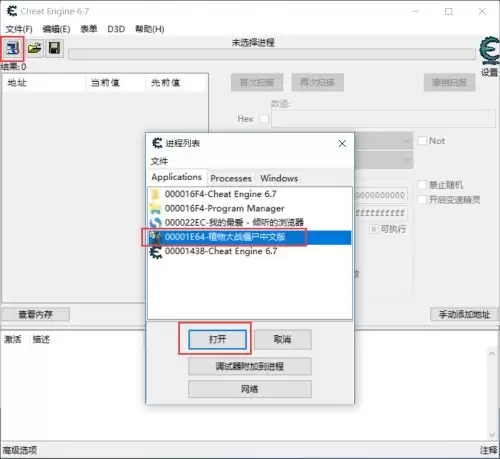The height and width of the screenshot is (459, 500).
Task: Enable the 开启变速精灵 checkbox
Action: (x=422, y=200)
